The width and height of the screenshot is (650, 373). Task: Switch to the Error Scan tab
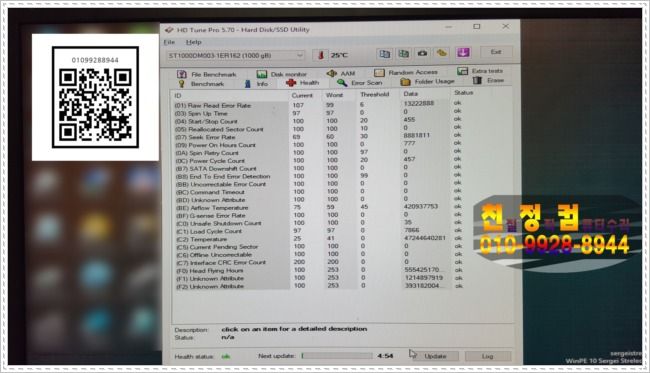pyautogui.click(x=360, y=83)
